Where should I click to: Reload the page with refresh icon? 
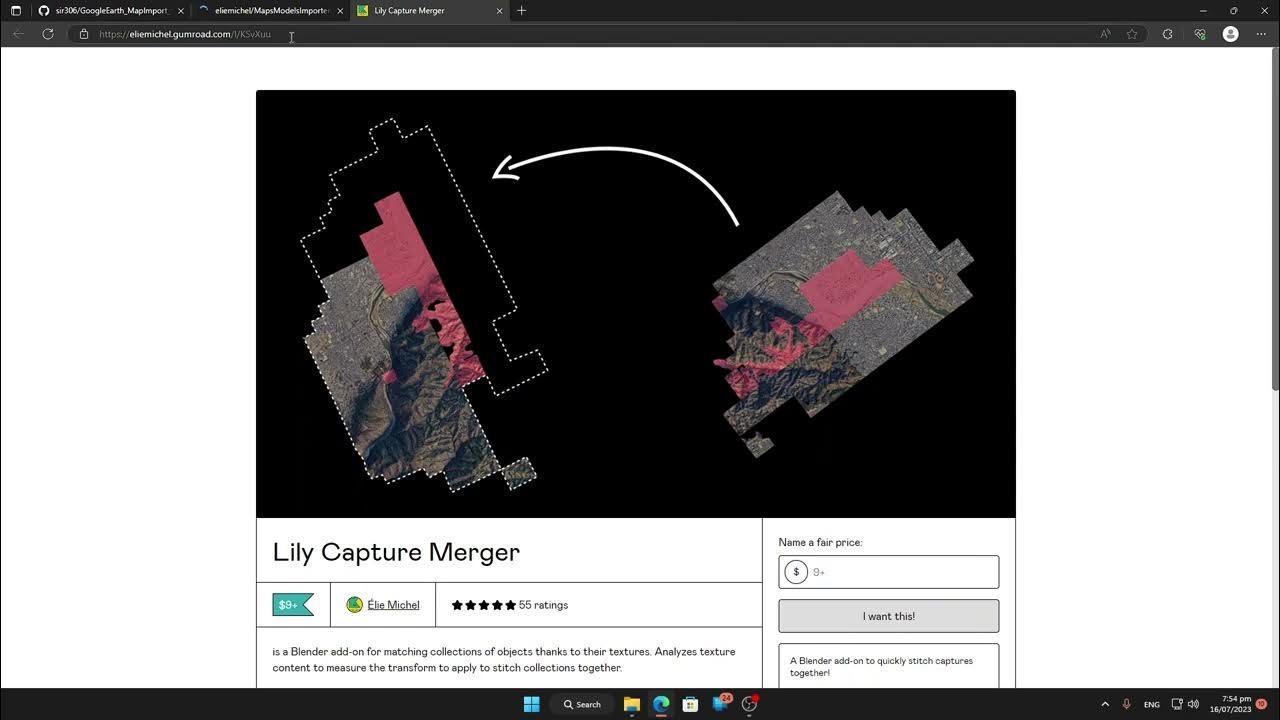pos(47,34)
